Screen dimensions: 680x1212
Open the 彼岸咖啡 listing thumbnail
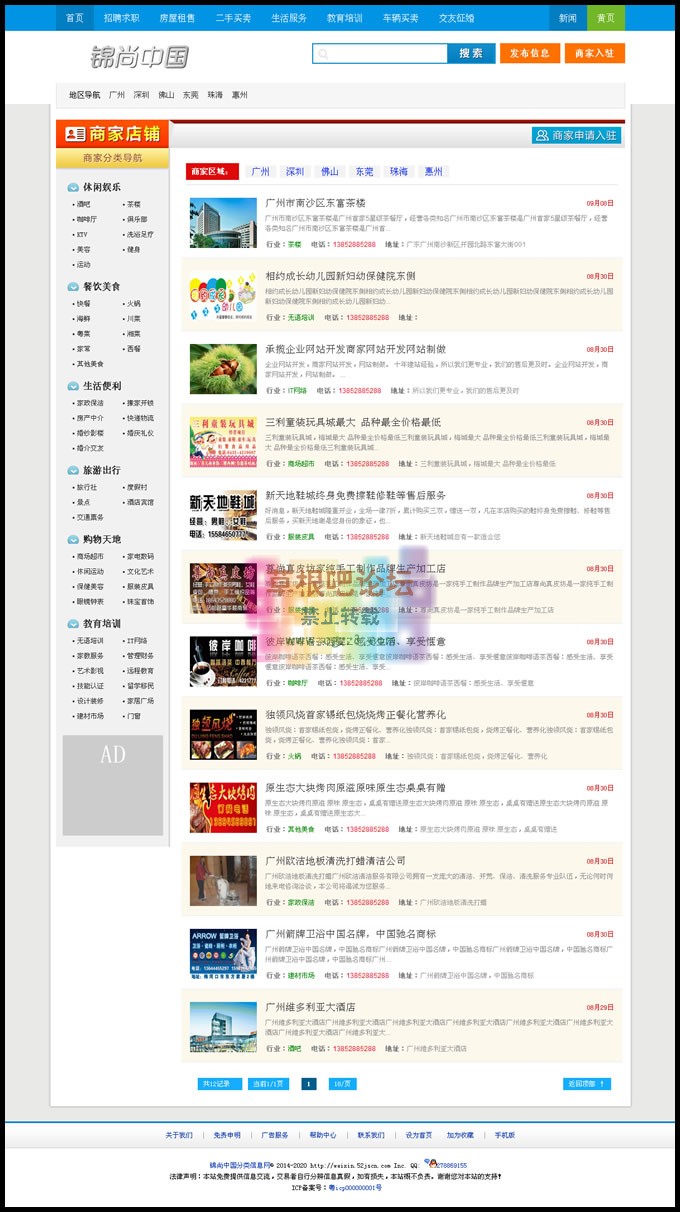point(223,661)
